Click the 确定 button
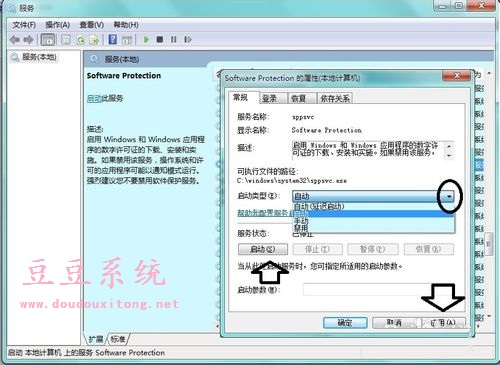The image size is (500, 365). [x=345, y=322]
